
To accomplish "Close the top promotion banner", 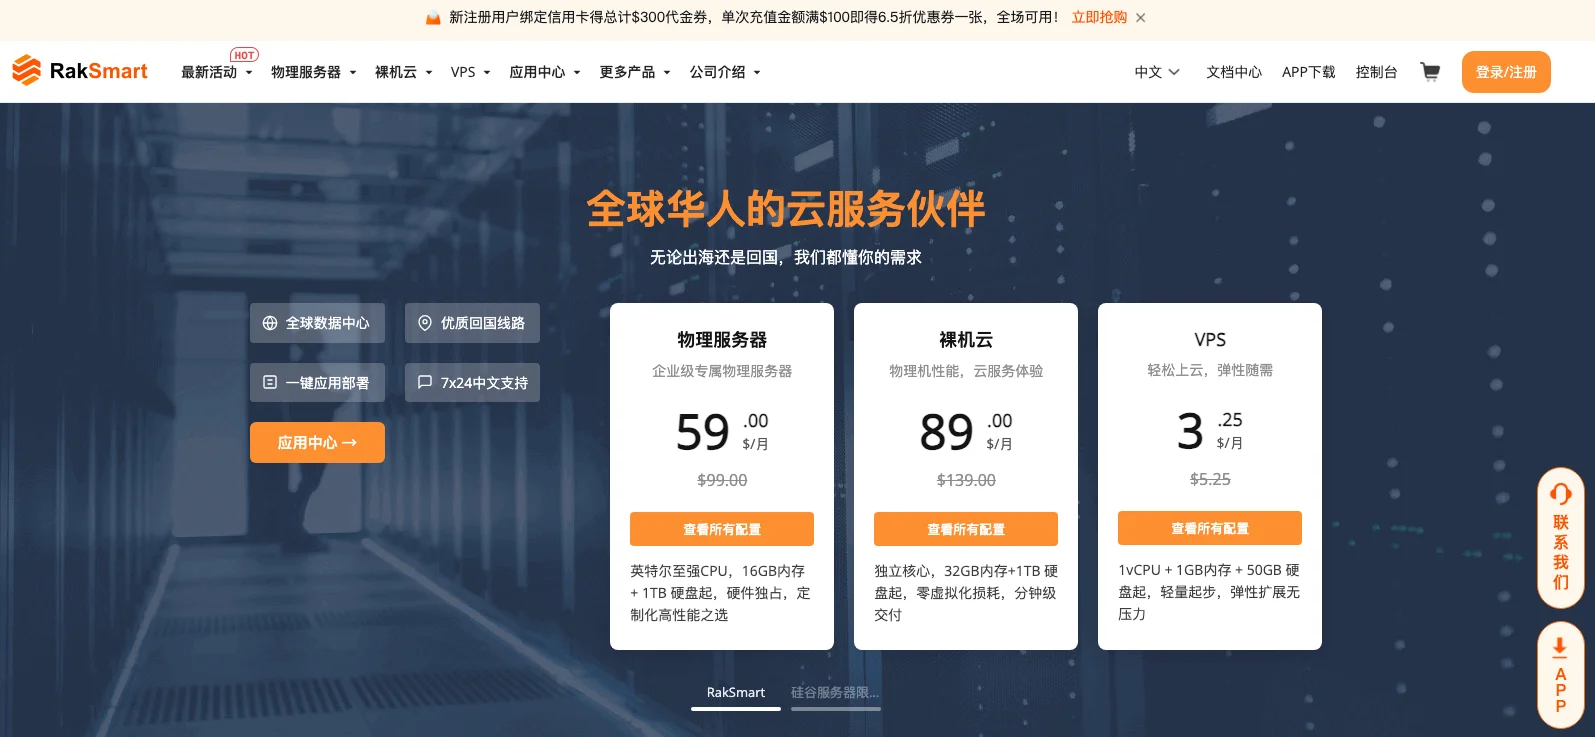I will (1141, 18).
